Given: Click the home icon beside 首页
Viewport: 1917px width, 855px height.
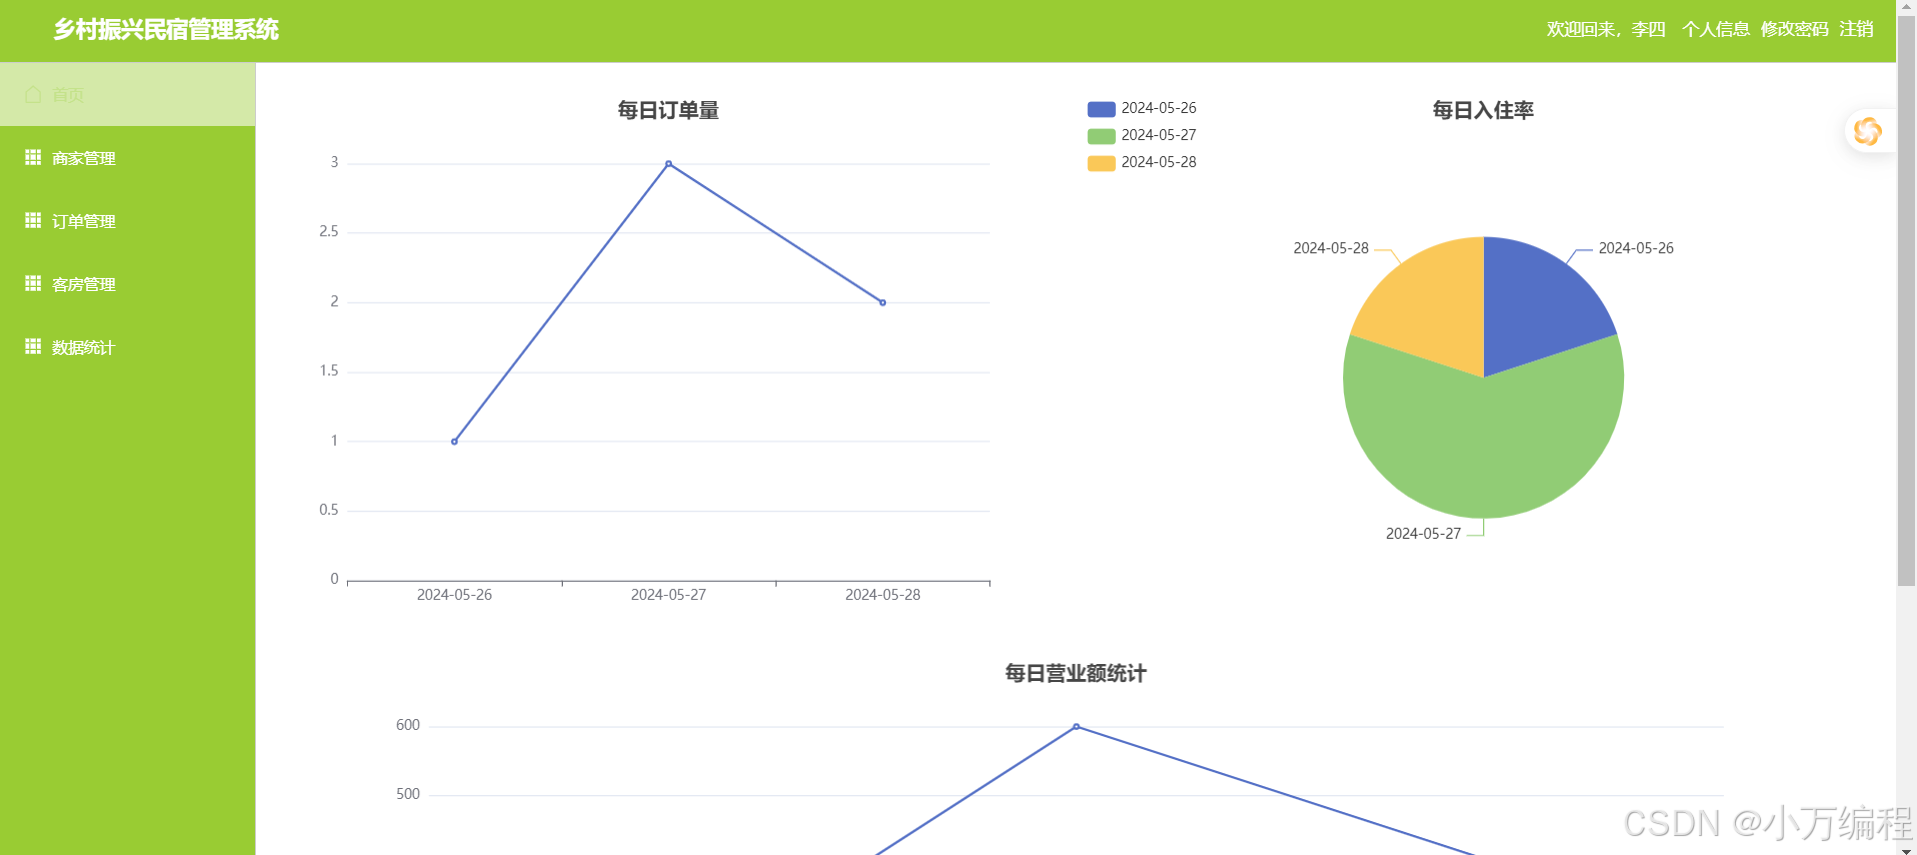Looking at the screenshot, I should [33, 94].
